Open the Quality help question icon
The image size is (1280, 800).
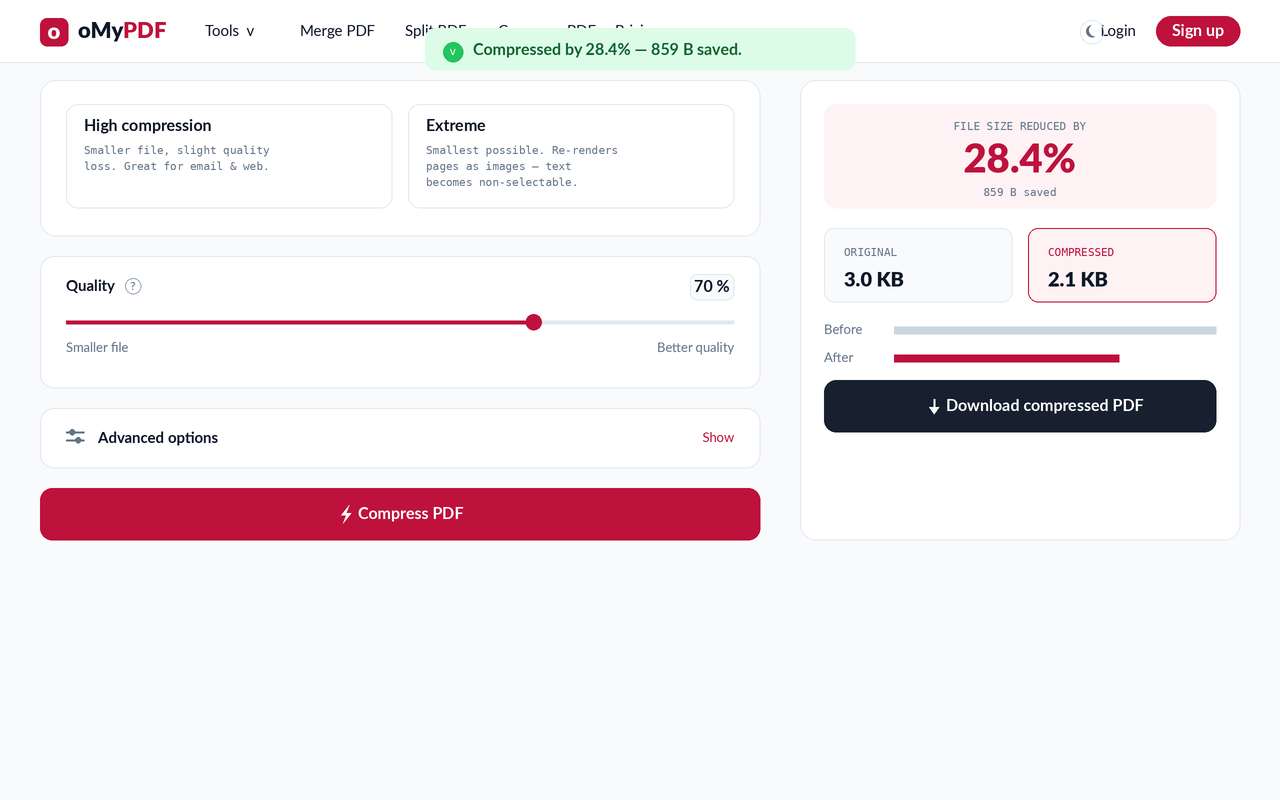[x=133, y=286]
